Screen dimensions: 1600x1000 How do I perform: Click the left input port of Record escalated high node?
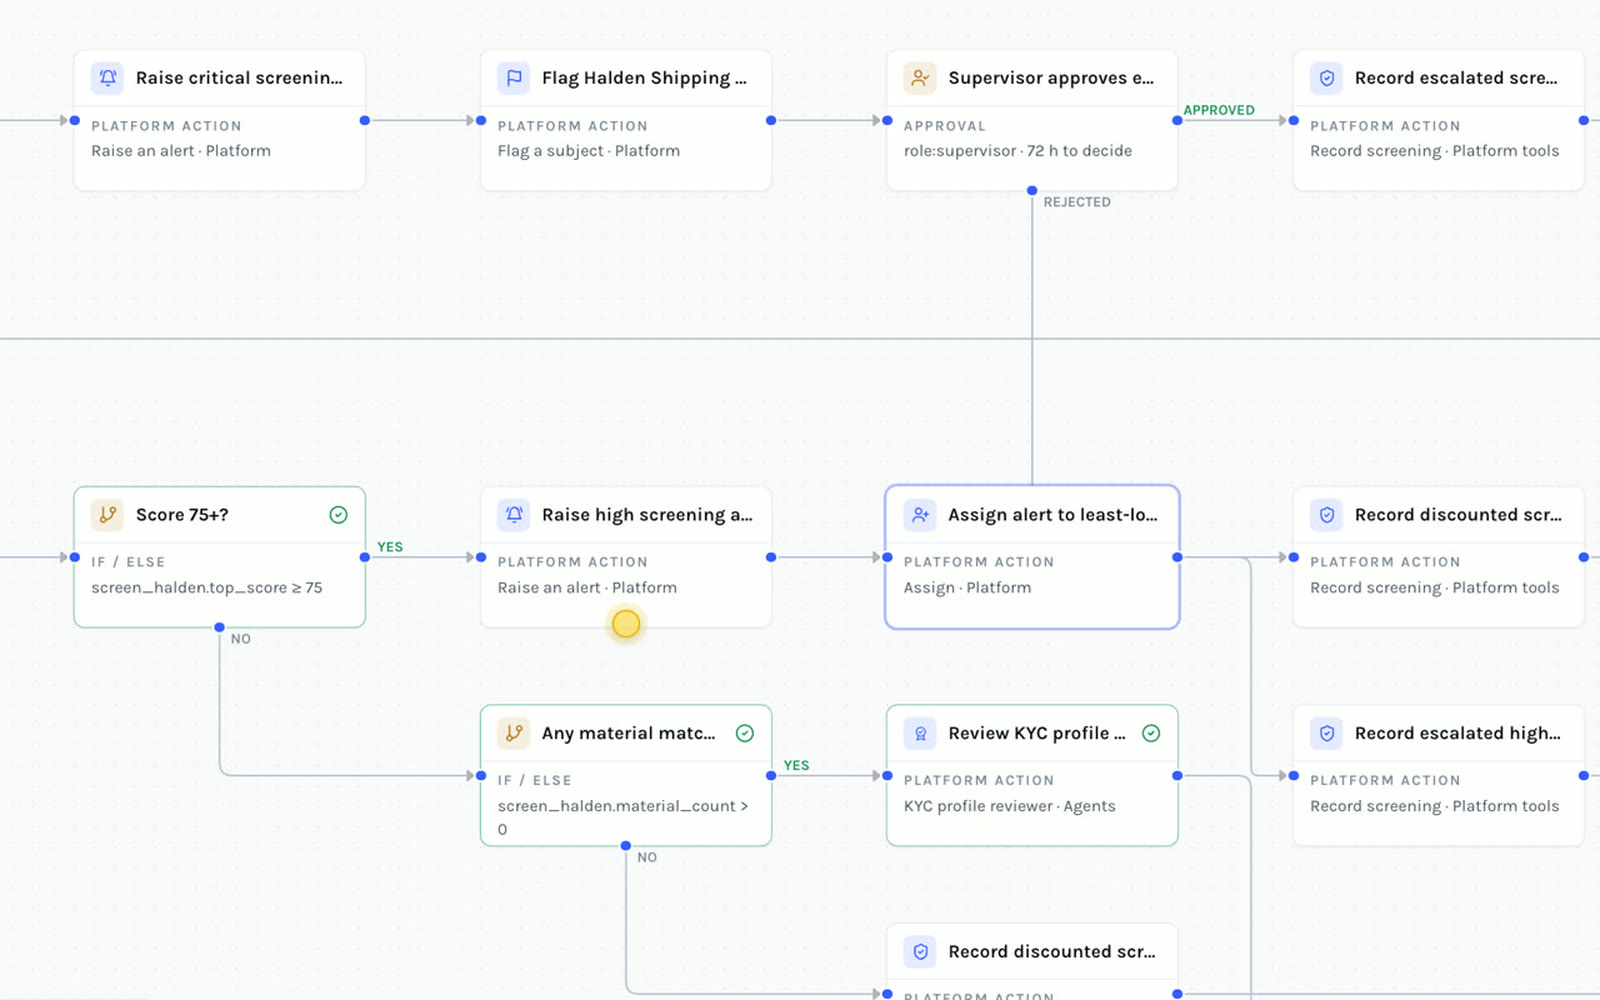pyautogui.click(x=1293, y=775)
